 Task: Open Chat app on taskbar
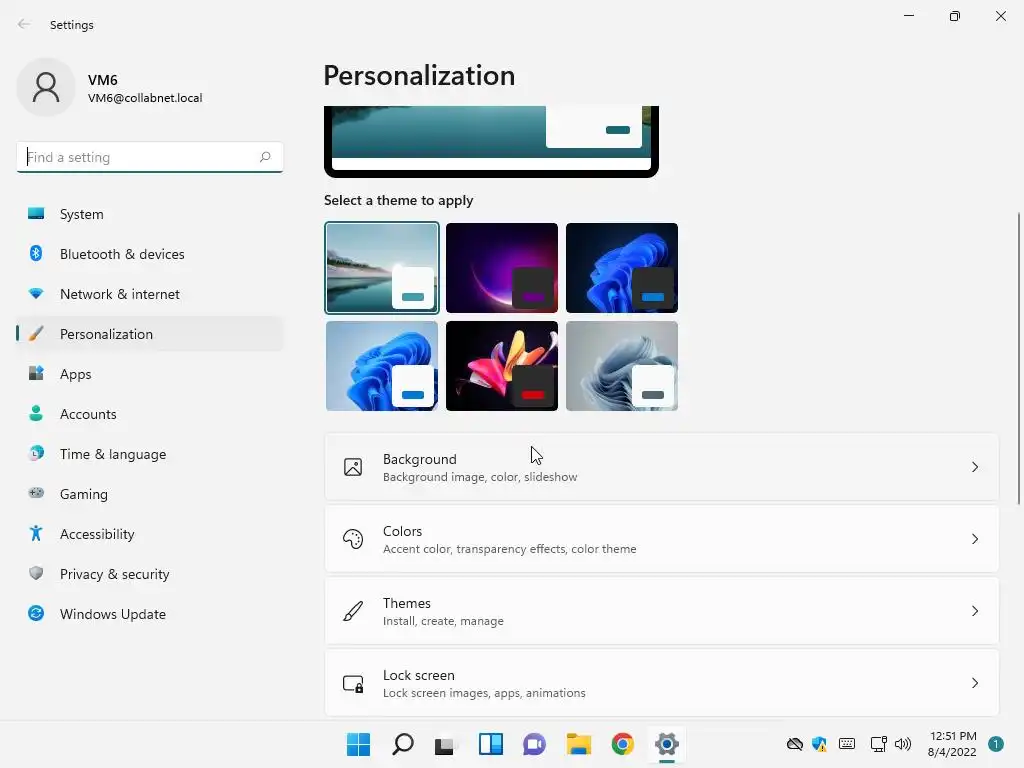(x=534, y=744)
